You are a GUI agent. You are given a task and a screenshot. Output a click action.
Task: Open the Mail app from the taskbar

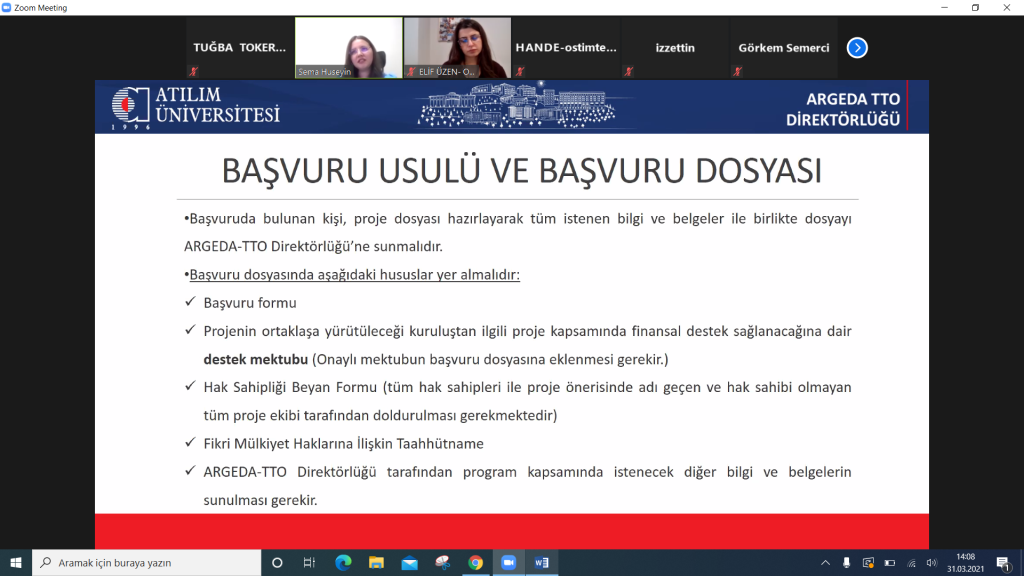point(409,562)
